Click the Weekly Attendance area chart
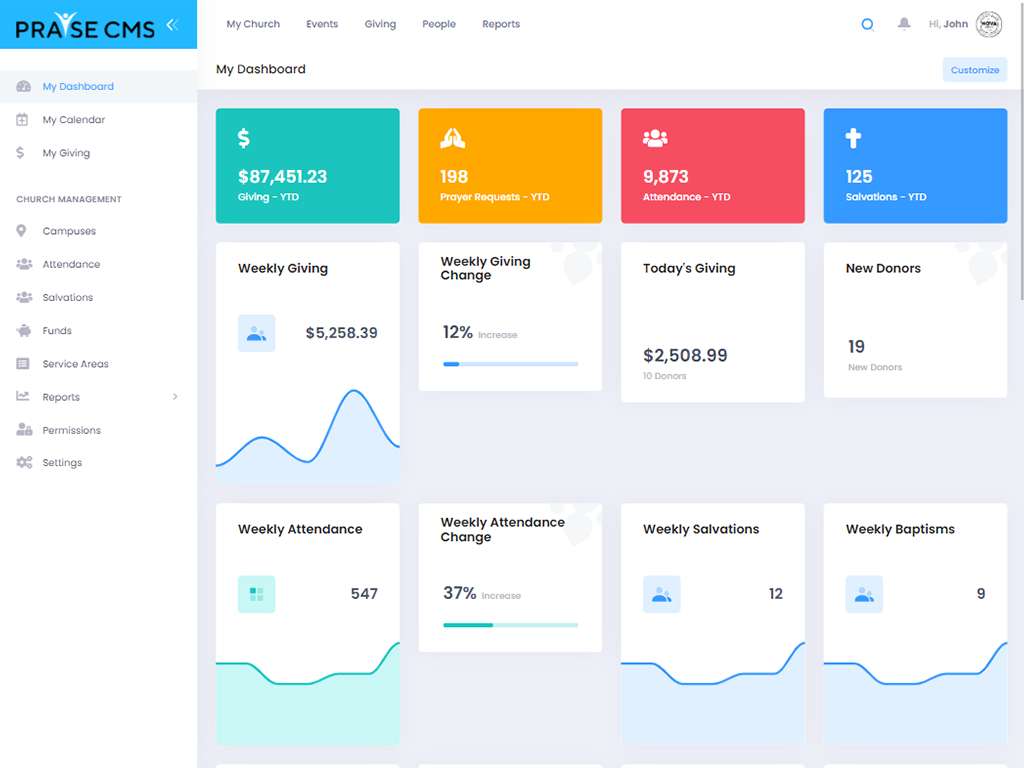The height and width of the screenshot is (768, 1024). 308,694
